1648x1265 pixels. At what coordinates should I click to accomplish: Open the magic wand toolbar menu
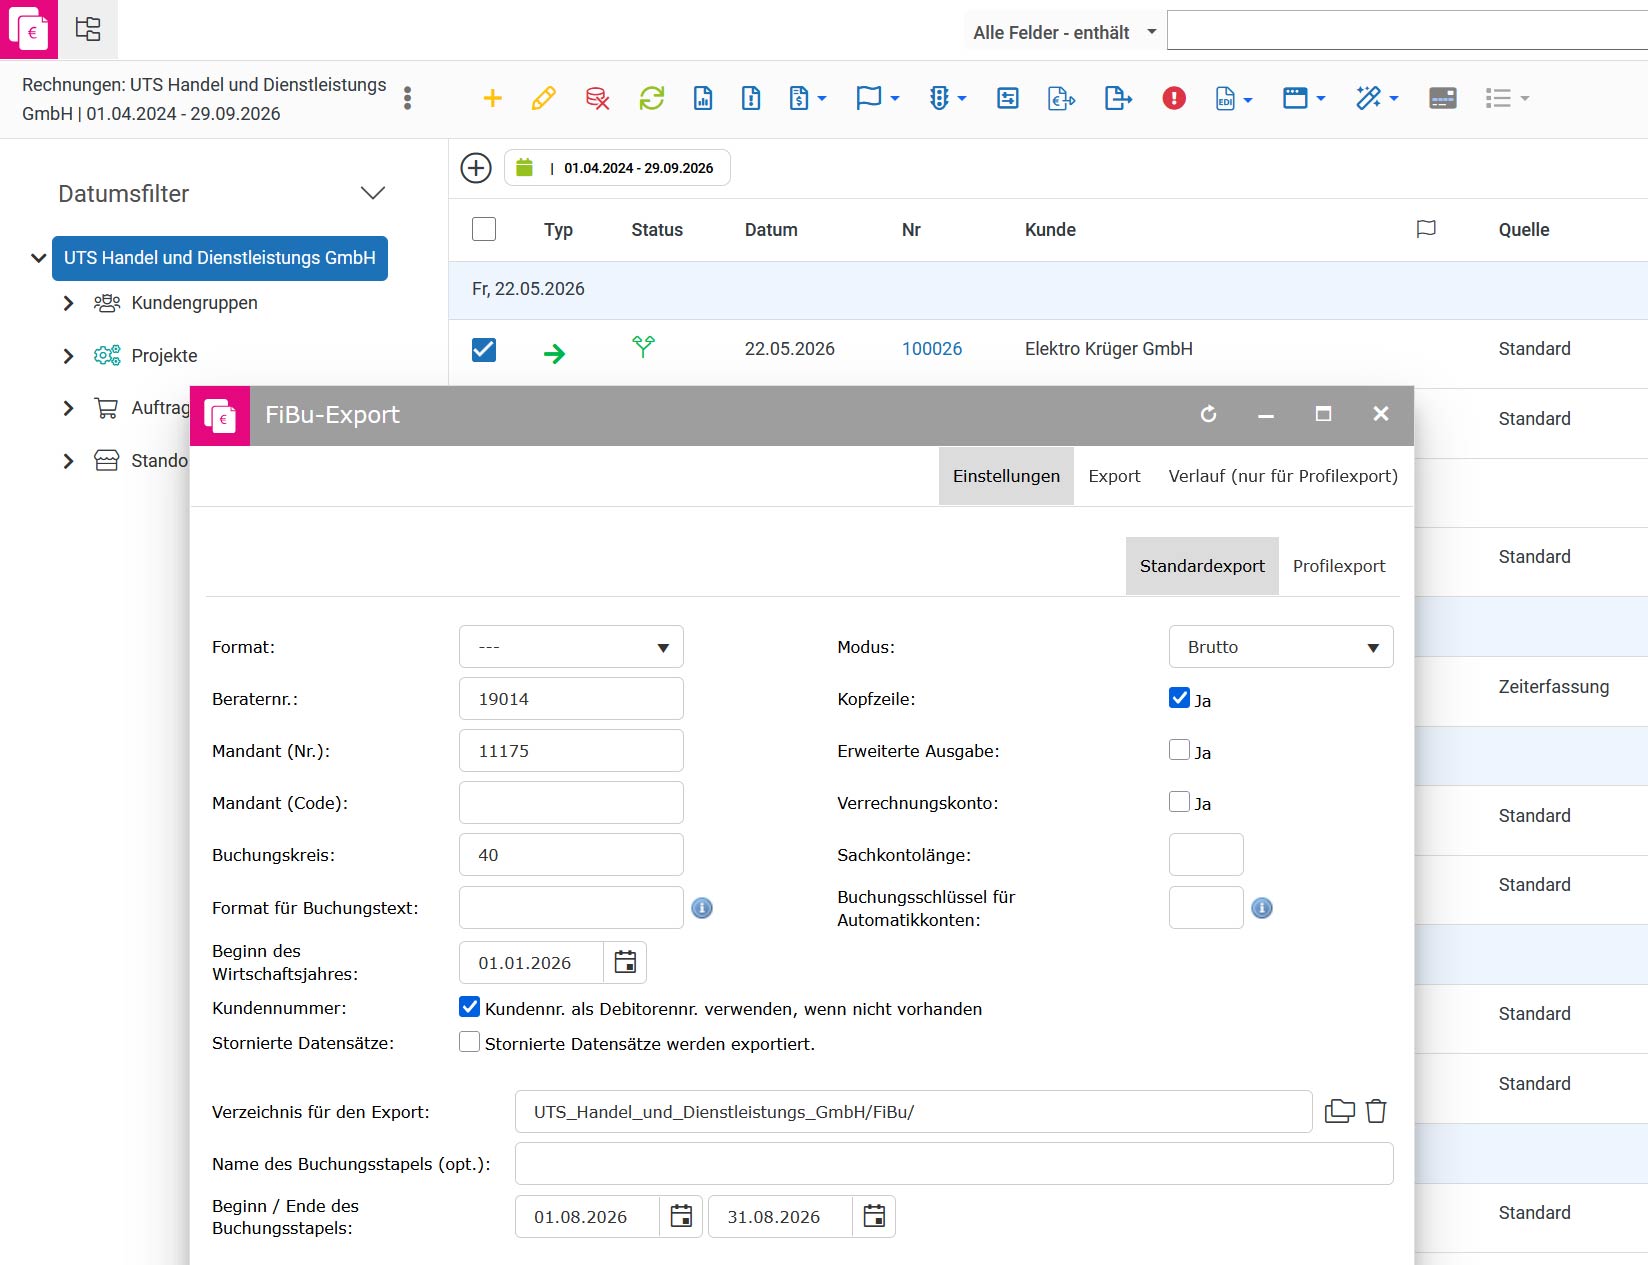coord(1377,98)
